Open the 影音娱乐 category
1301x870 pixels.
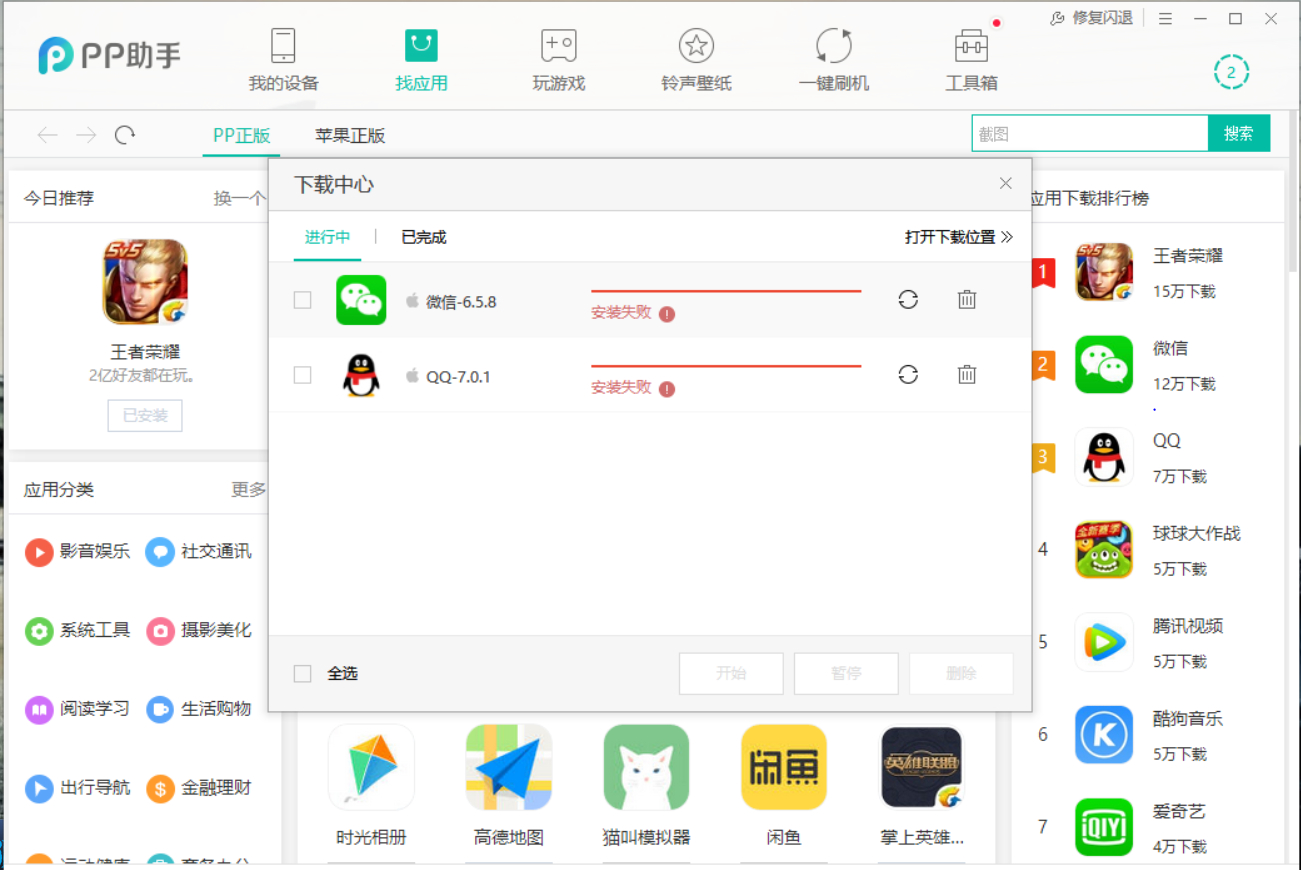(x=78, y=551)
